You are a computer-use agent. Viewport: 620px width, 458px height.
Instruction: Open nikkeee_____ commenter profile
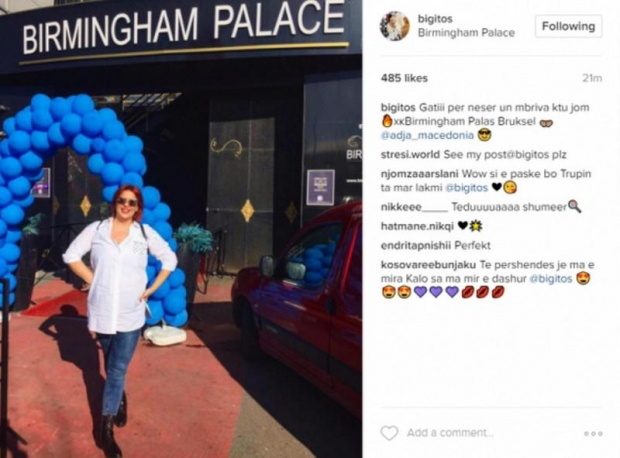[x=414, y=207]
